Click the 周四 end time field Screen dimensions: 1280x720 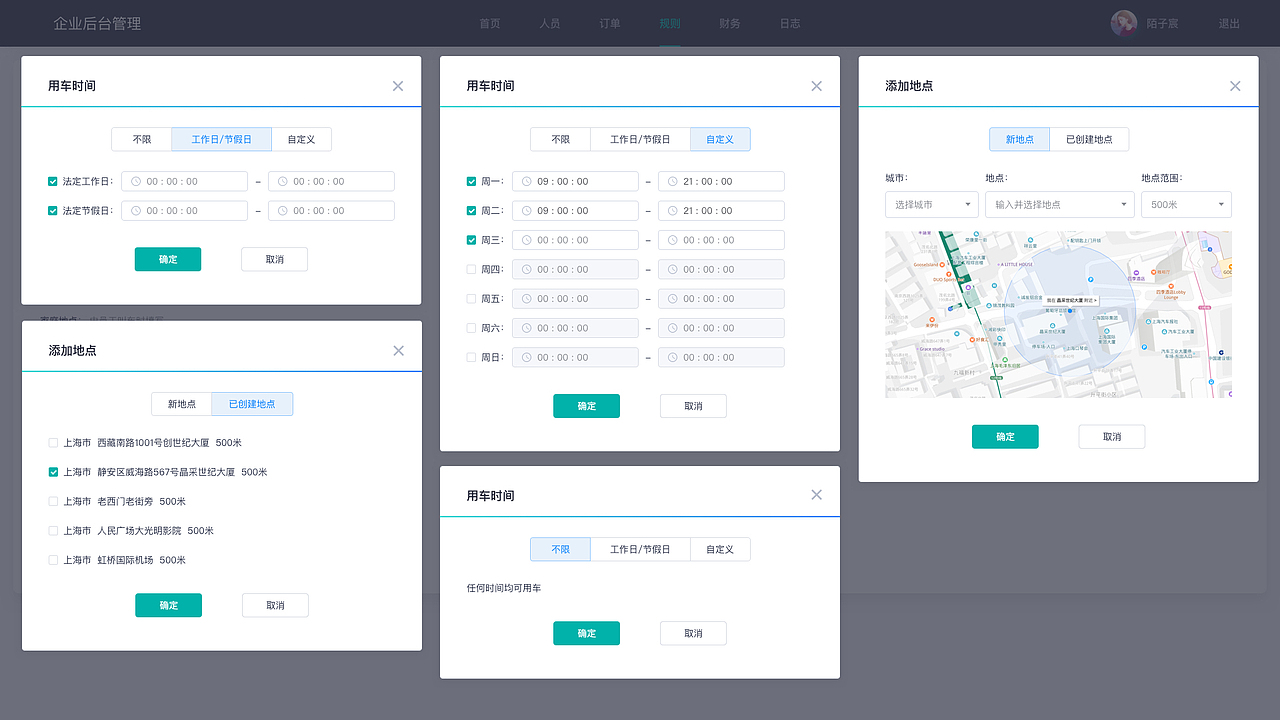(721, 269)
